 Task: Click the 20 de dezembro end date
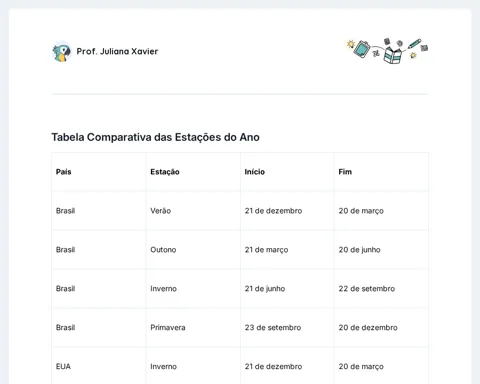coord(368,327)
